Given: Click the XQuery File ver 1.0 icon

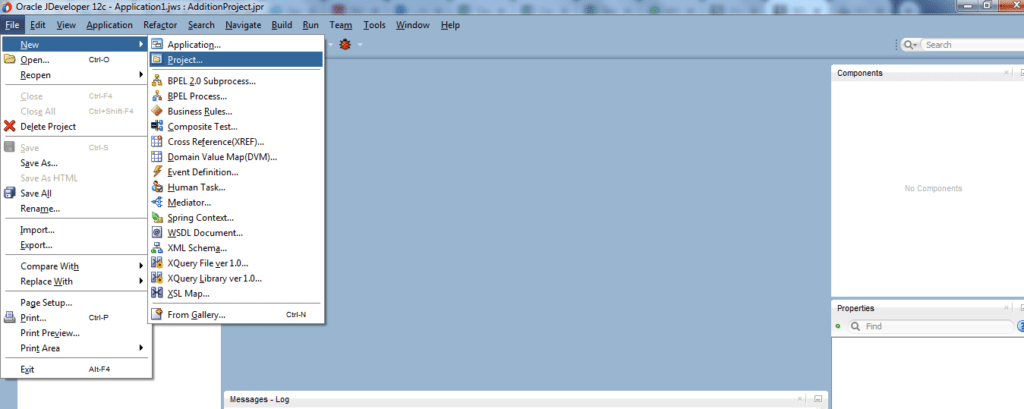Looking at the screenshot, I should 157,263.
